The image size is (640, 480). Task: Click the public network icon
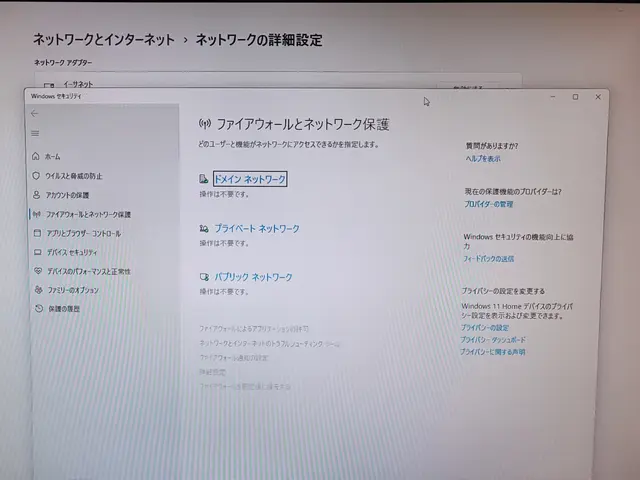[204, 277]
